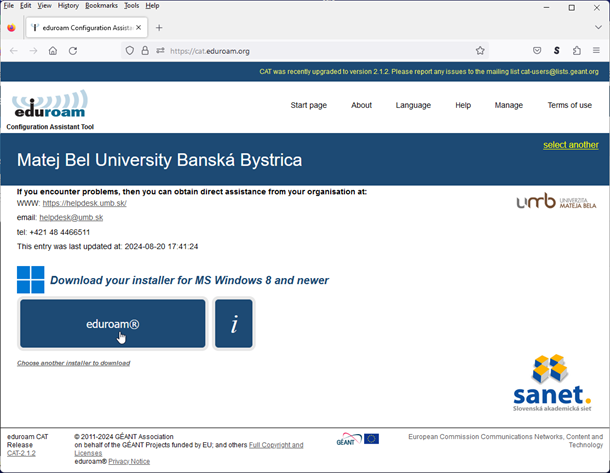Click the helpdesk@umb.sk email link
Image resolution: width=610 pixels, height=473 pixels.
71,217
